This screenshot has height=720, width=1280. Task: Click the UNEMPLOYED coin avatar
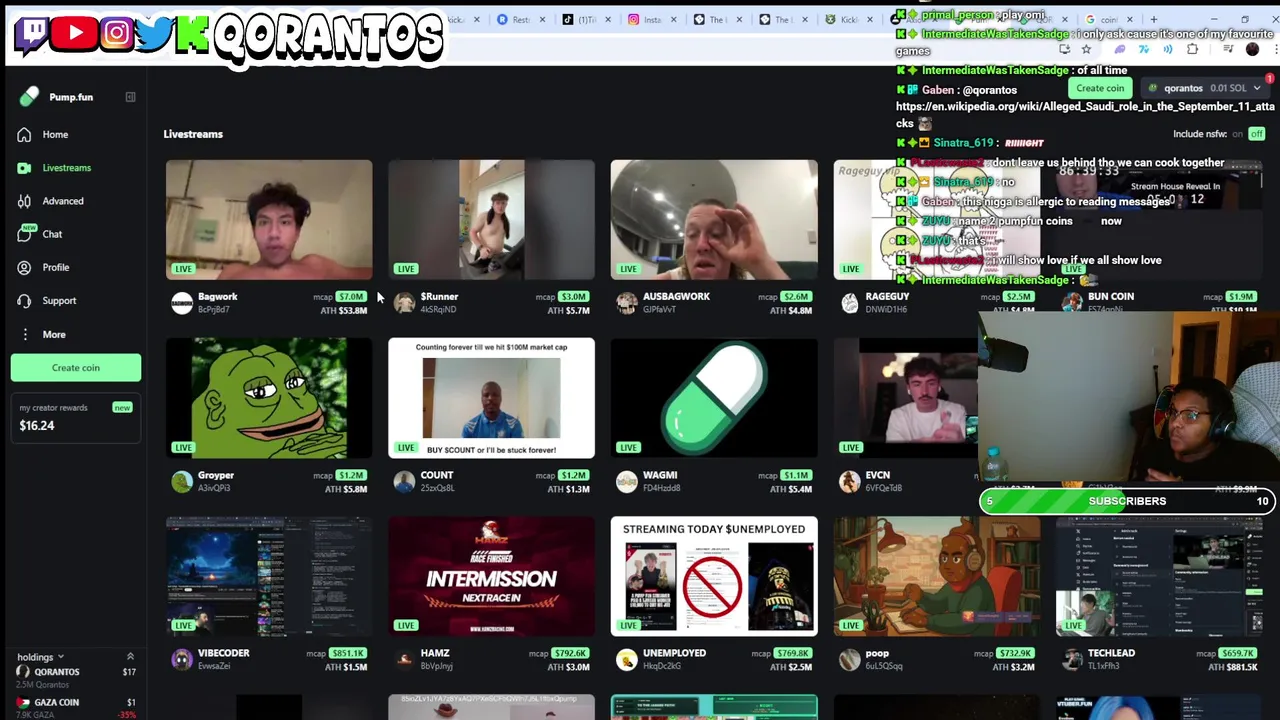pyautogui.click(x=626, y=659)
